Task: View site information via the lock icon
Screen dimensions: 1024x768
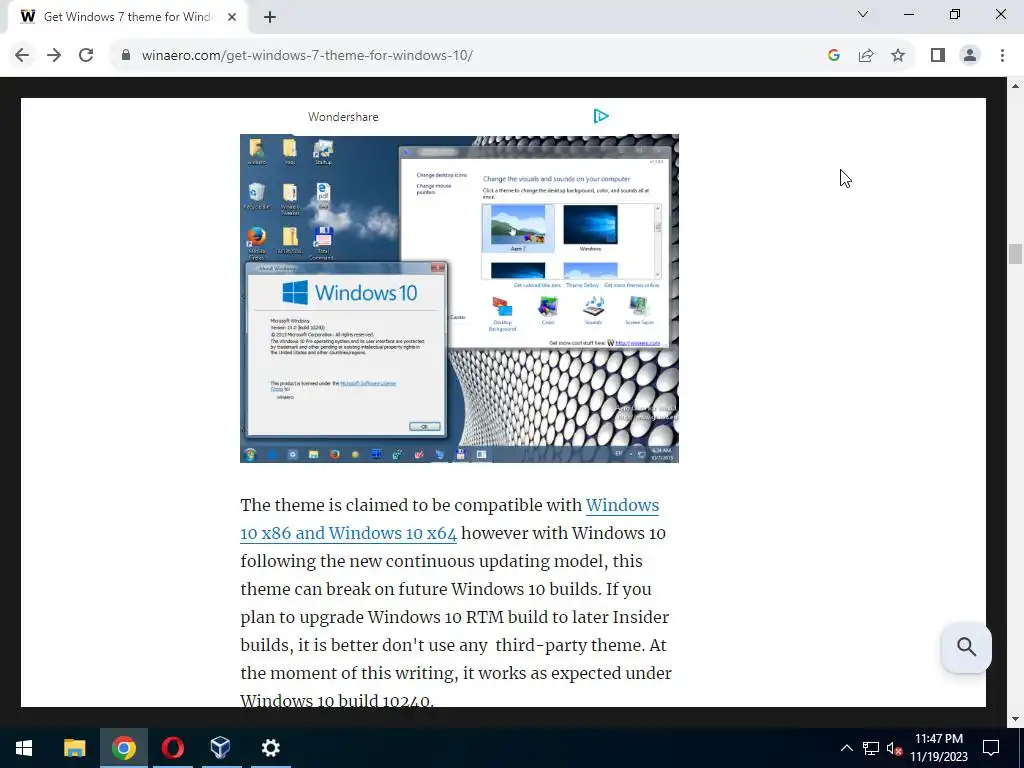Action: (x=126, y=56)
